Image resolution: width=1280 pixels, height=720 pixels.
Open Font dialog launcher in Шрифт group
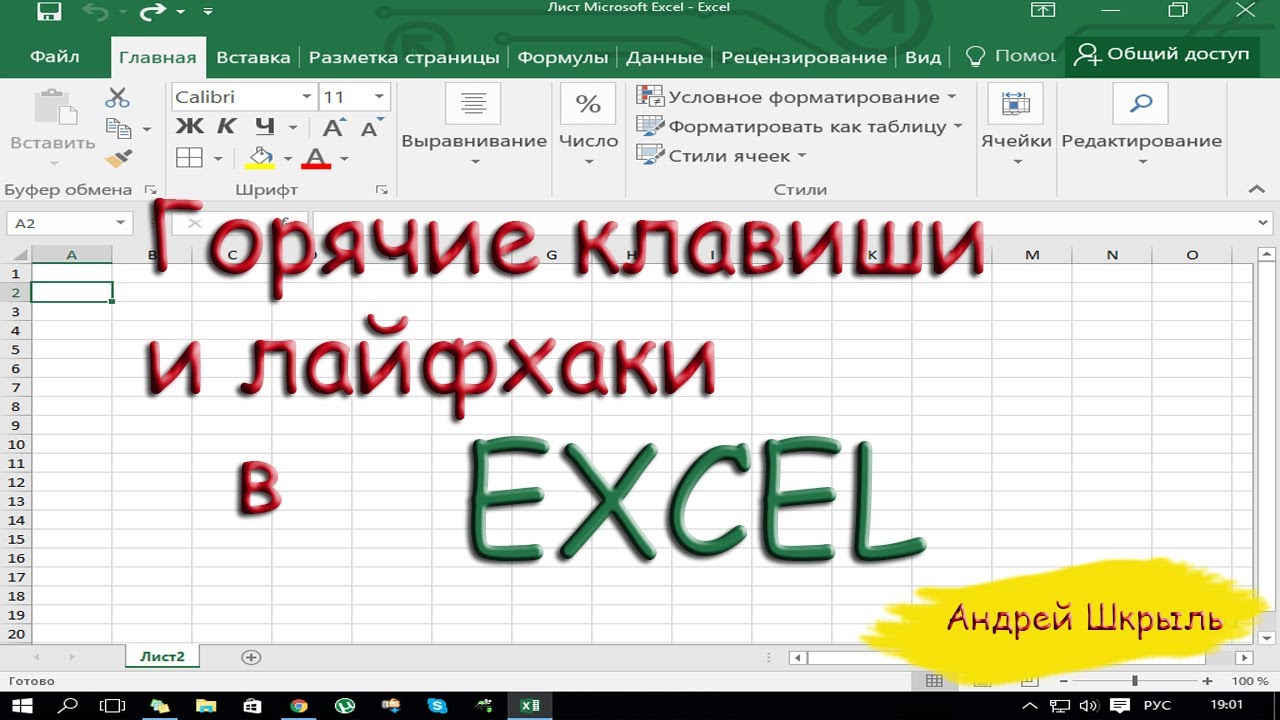[381, 189]
